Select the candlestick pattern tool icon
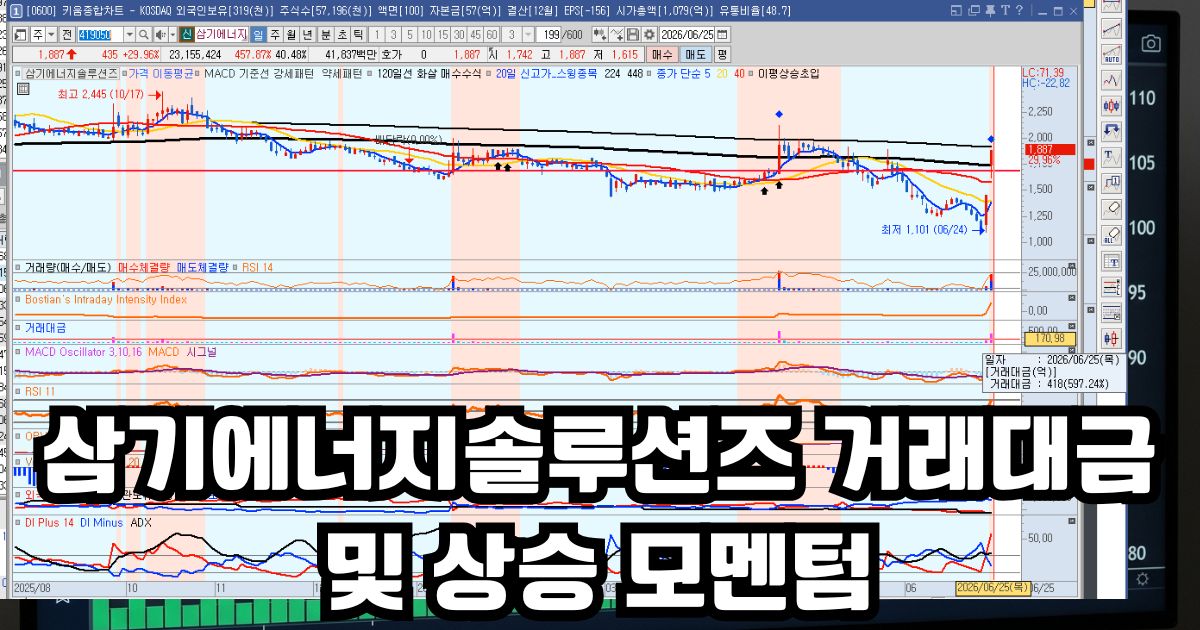The height and width of the screenshot is (630, 1200). (x=1112, y=105)
